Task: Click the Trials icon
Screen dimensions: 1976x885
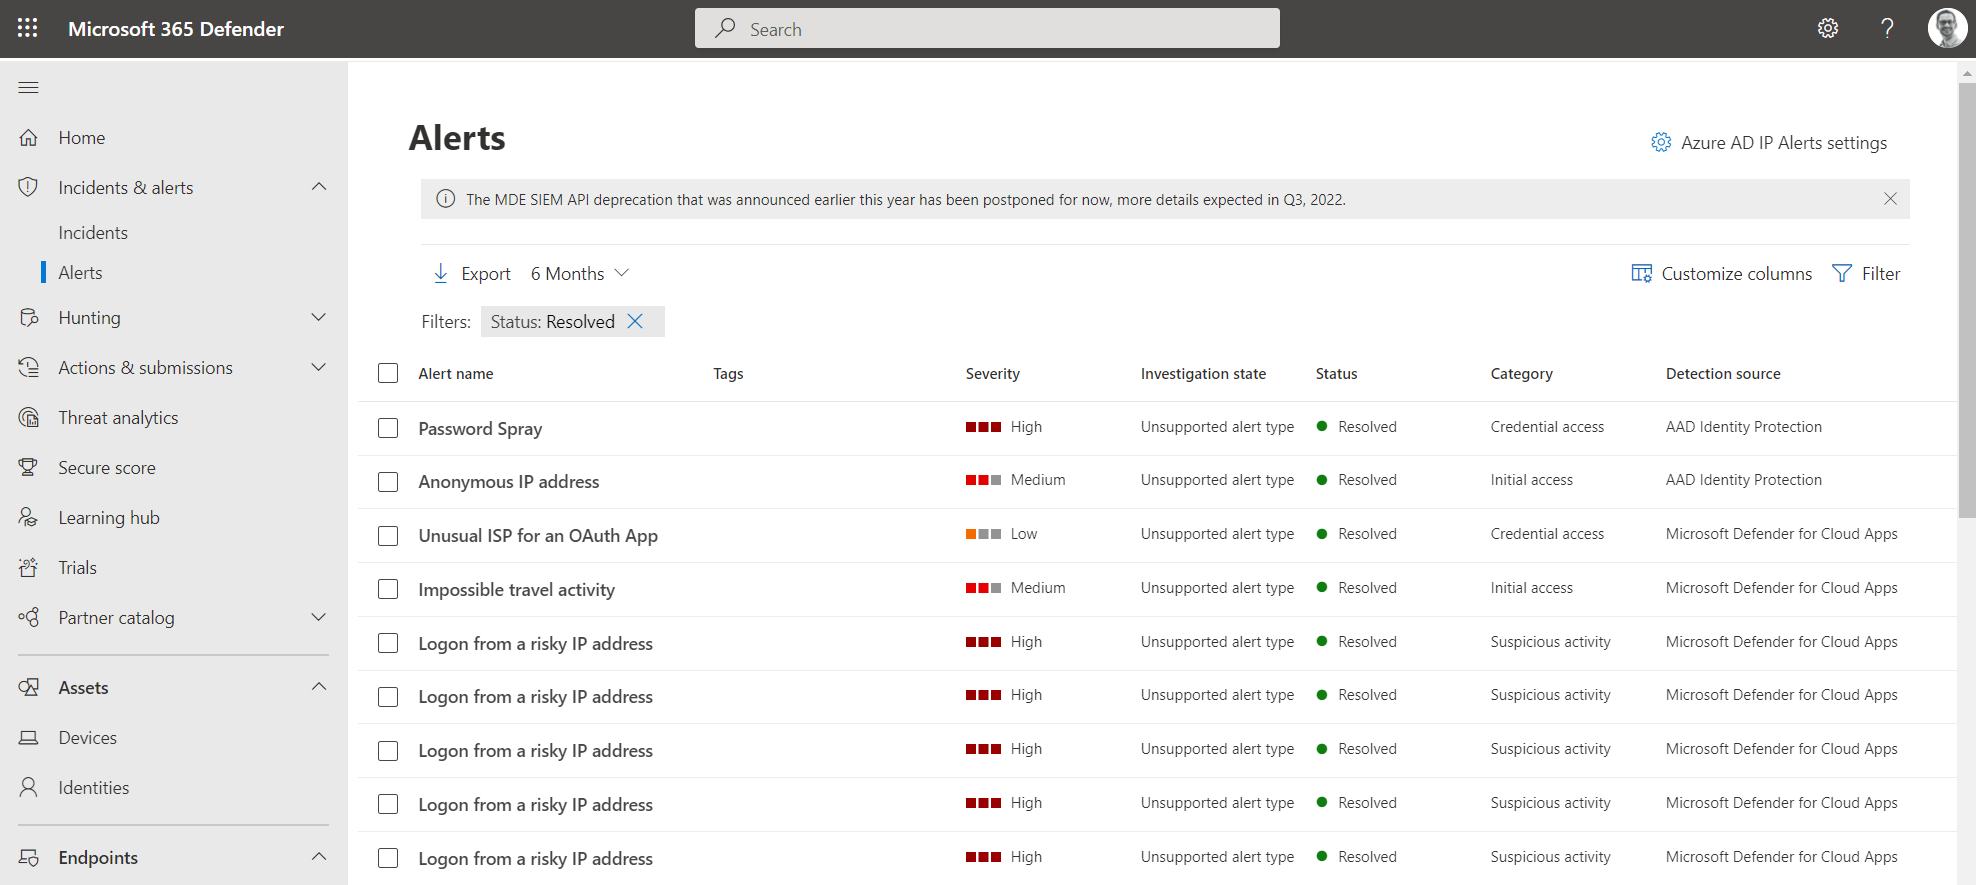Action: [x=29, y=568]
